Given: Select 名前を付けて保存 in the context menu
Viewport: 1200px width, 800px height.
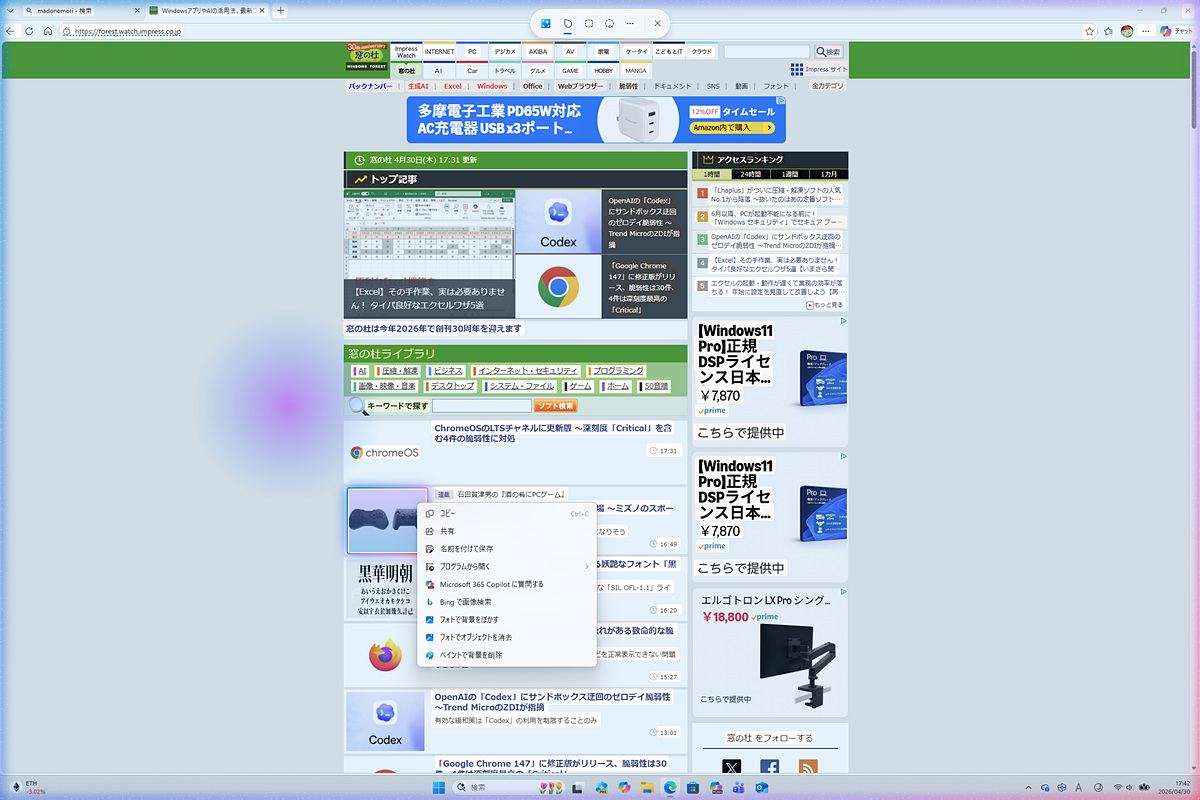Looking at the screenshot, I should [x=507, y=549].
